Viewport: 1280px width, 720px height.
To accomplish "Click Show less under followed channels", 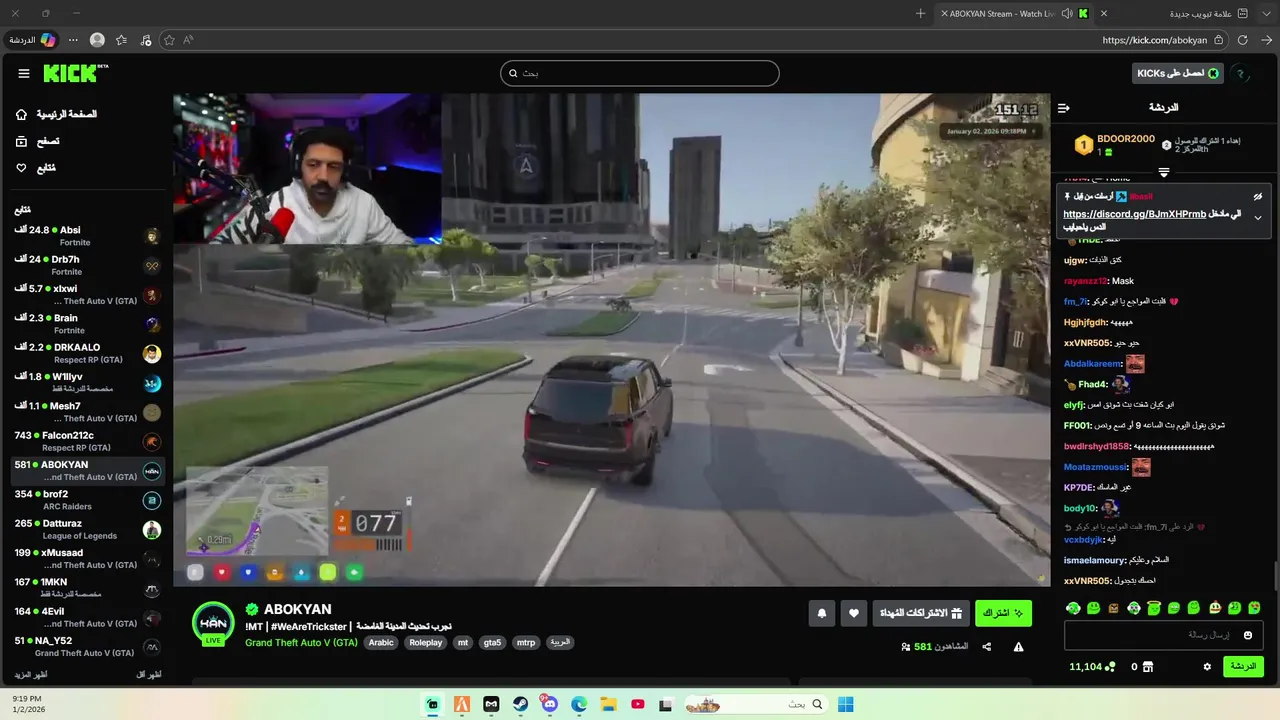I will (148, 675).
